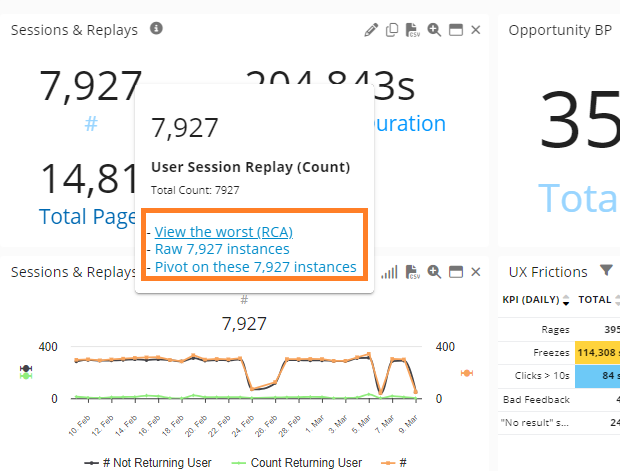The image size is (620, 471).
Task: Click the Freezes value cell 114,308
Action: click(x=598, y=352)
